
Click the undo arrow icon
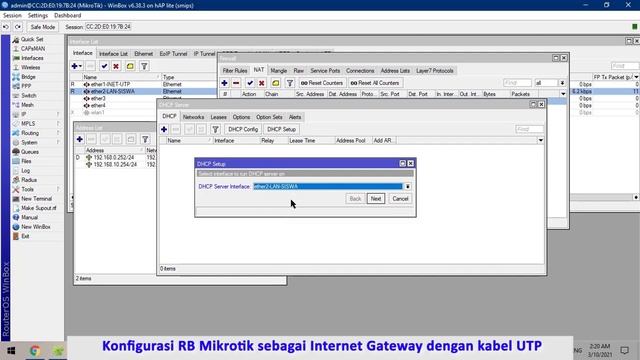6,27
